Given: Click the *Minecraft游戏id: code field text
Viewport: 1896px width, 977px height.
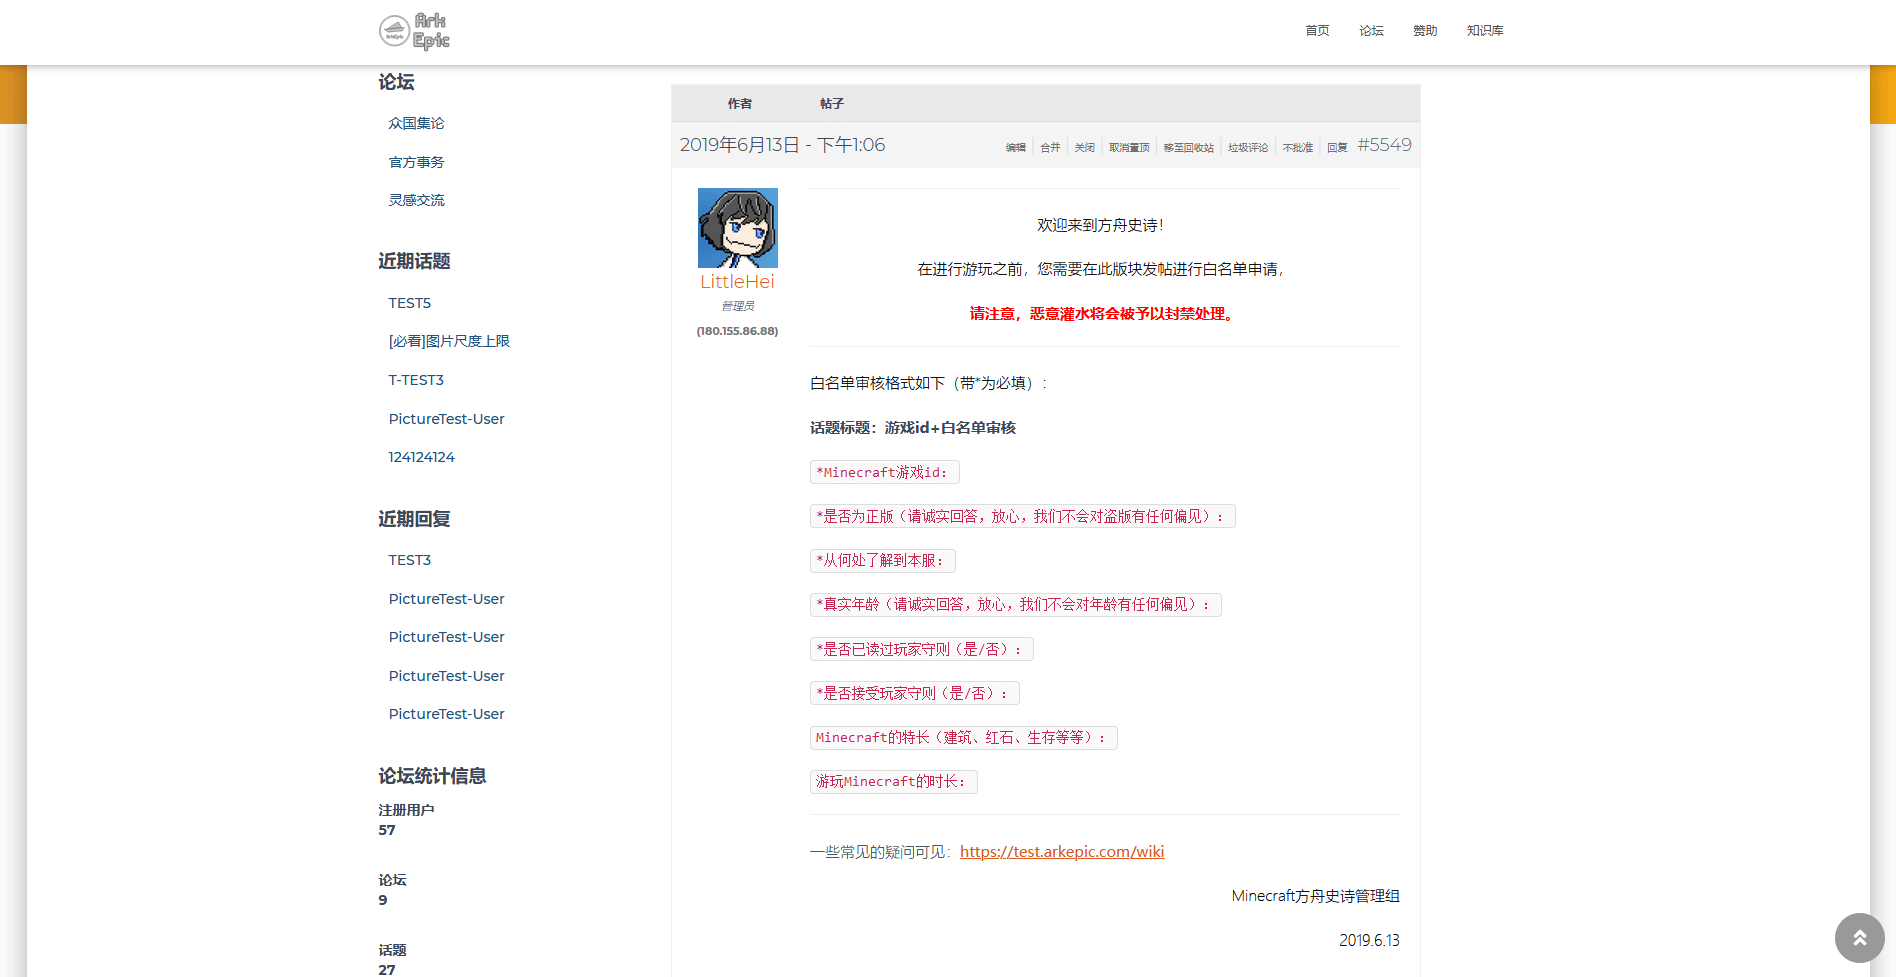Looking at the screenshot, I should coord(884,472).
